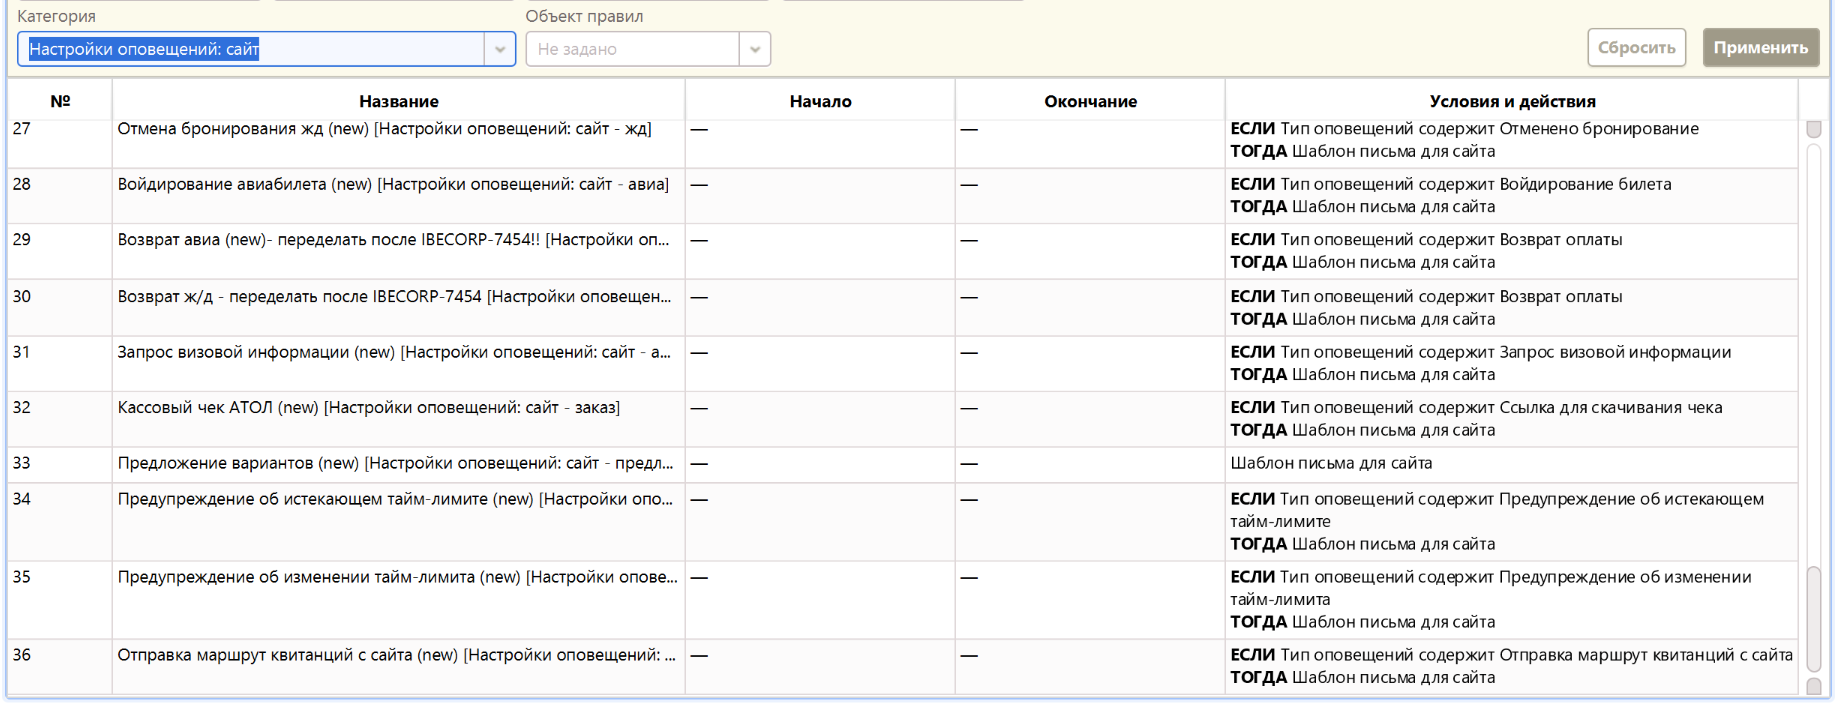The image size is (1837, 706).
Task: Click the Условия и действия column header
Action: click(1511, 101)
